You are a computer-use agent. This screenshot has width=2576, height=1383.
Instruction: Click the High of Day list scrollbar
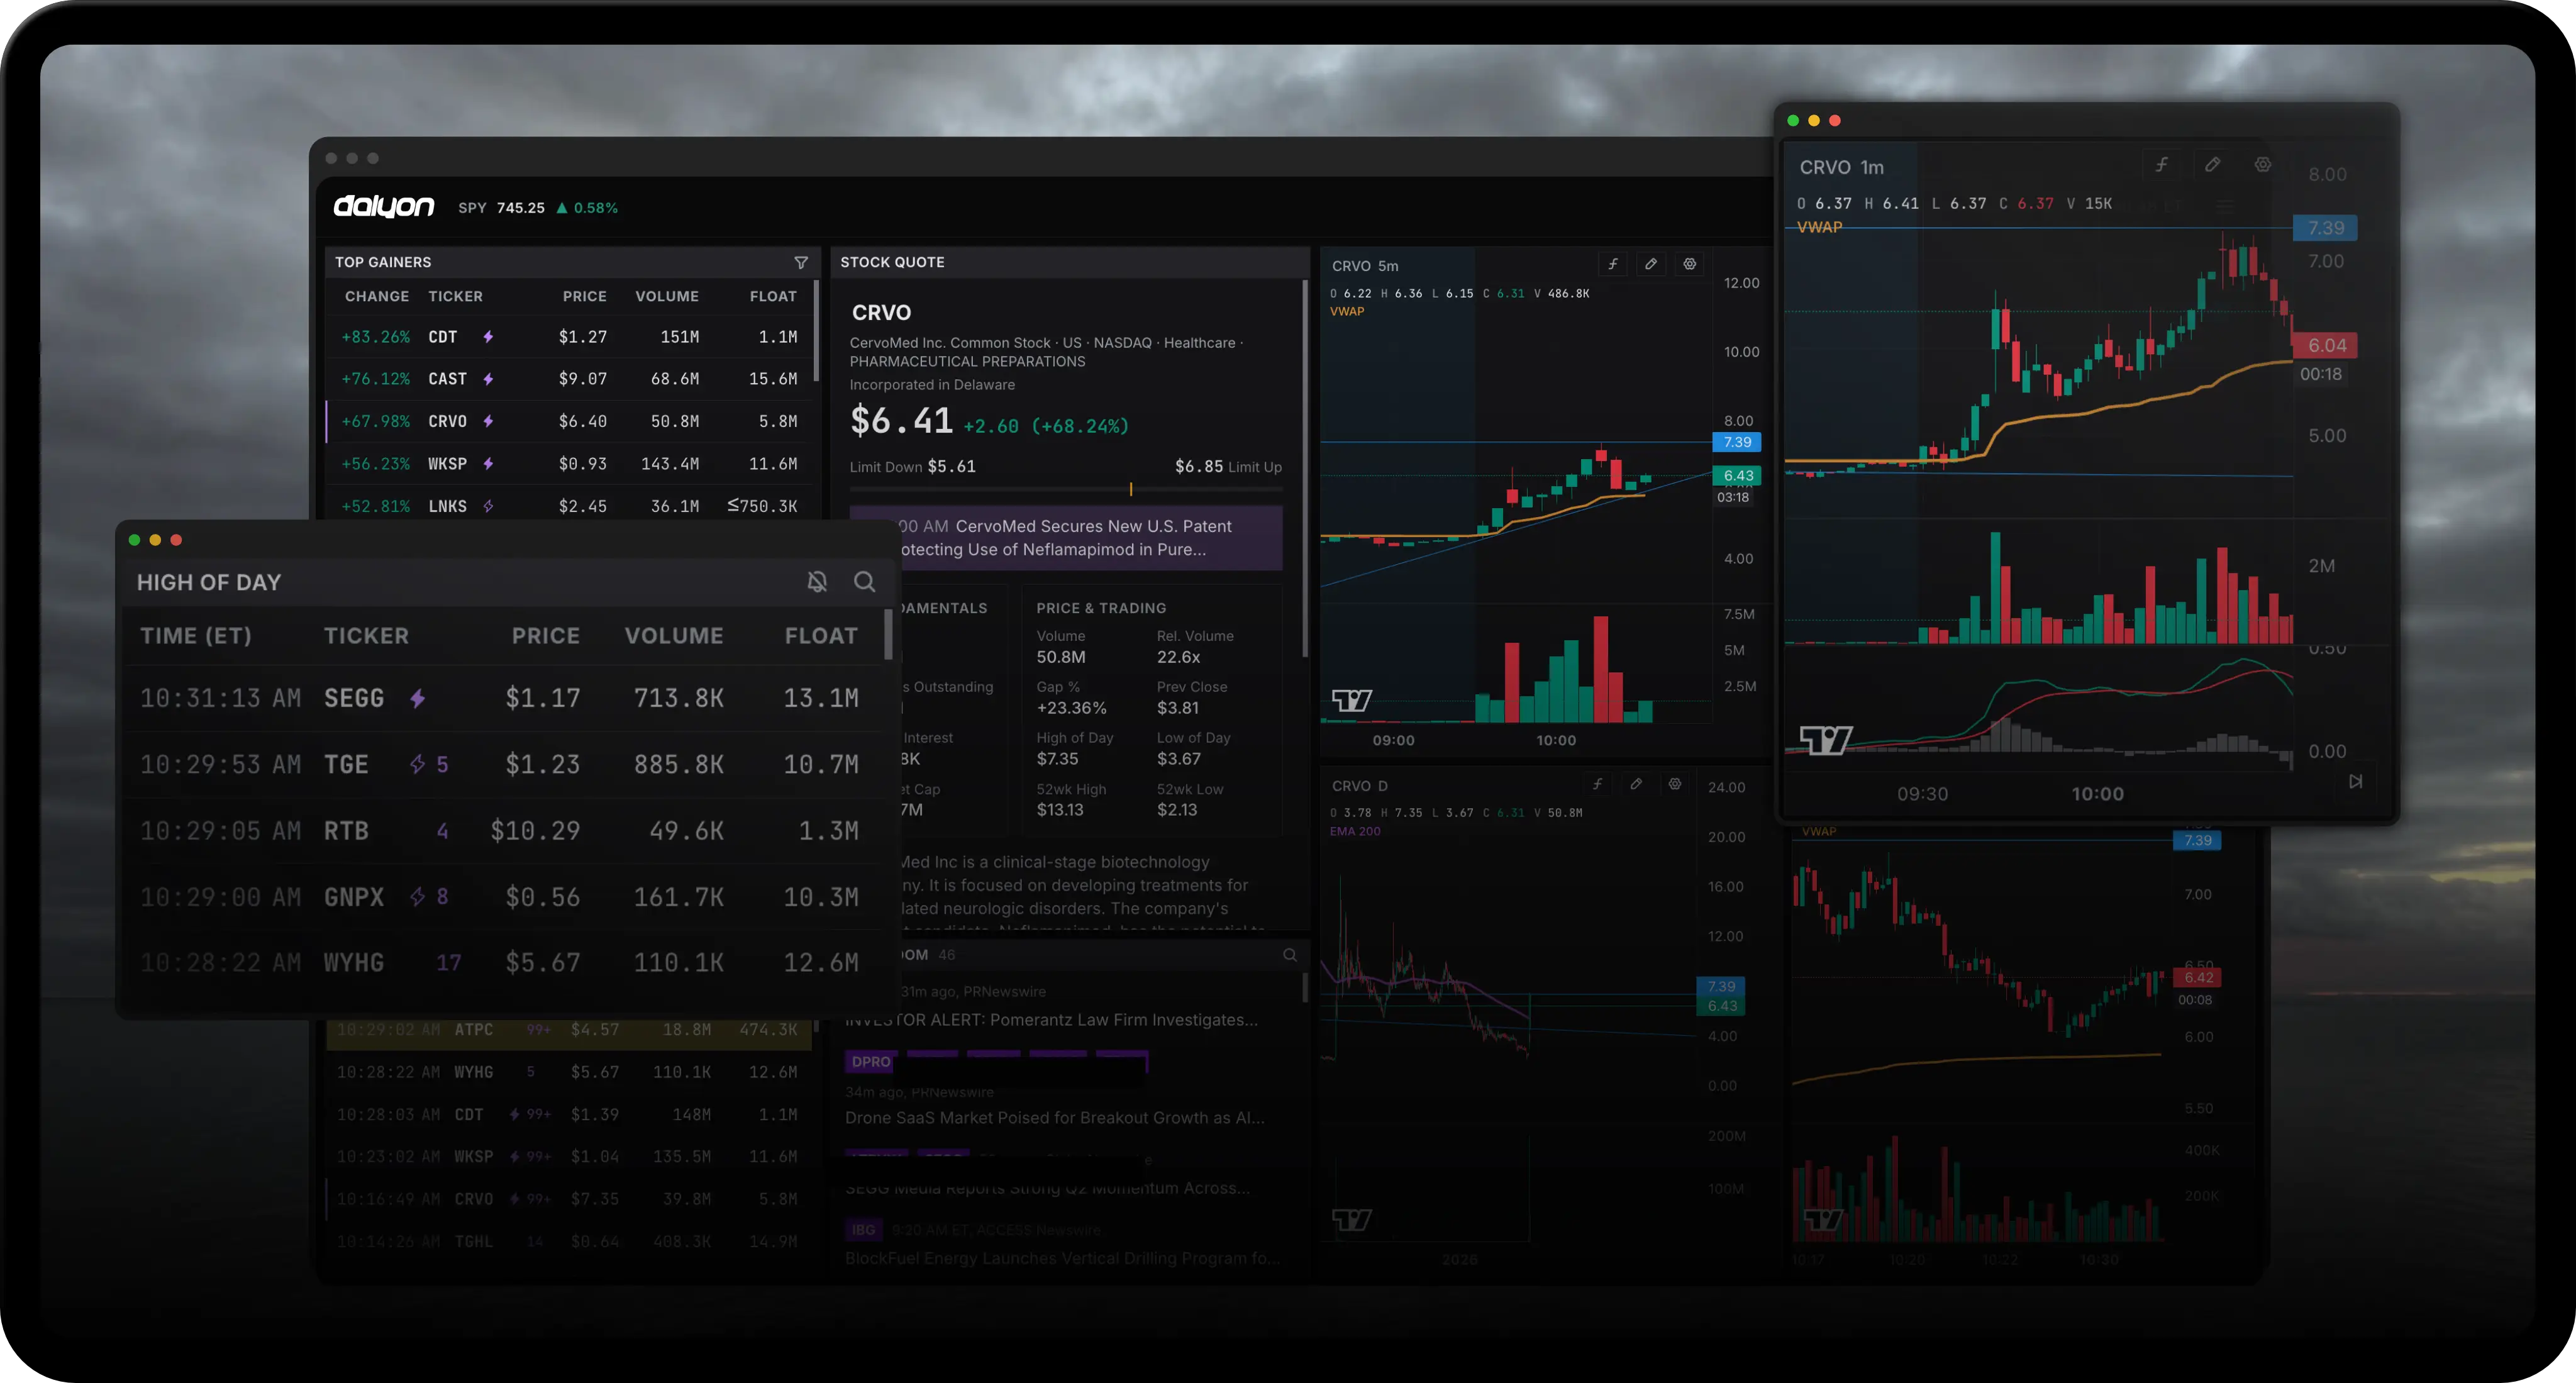pyautogui.click(x=888, y=636)
